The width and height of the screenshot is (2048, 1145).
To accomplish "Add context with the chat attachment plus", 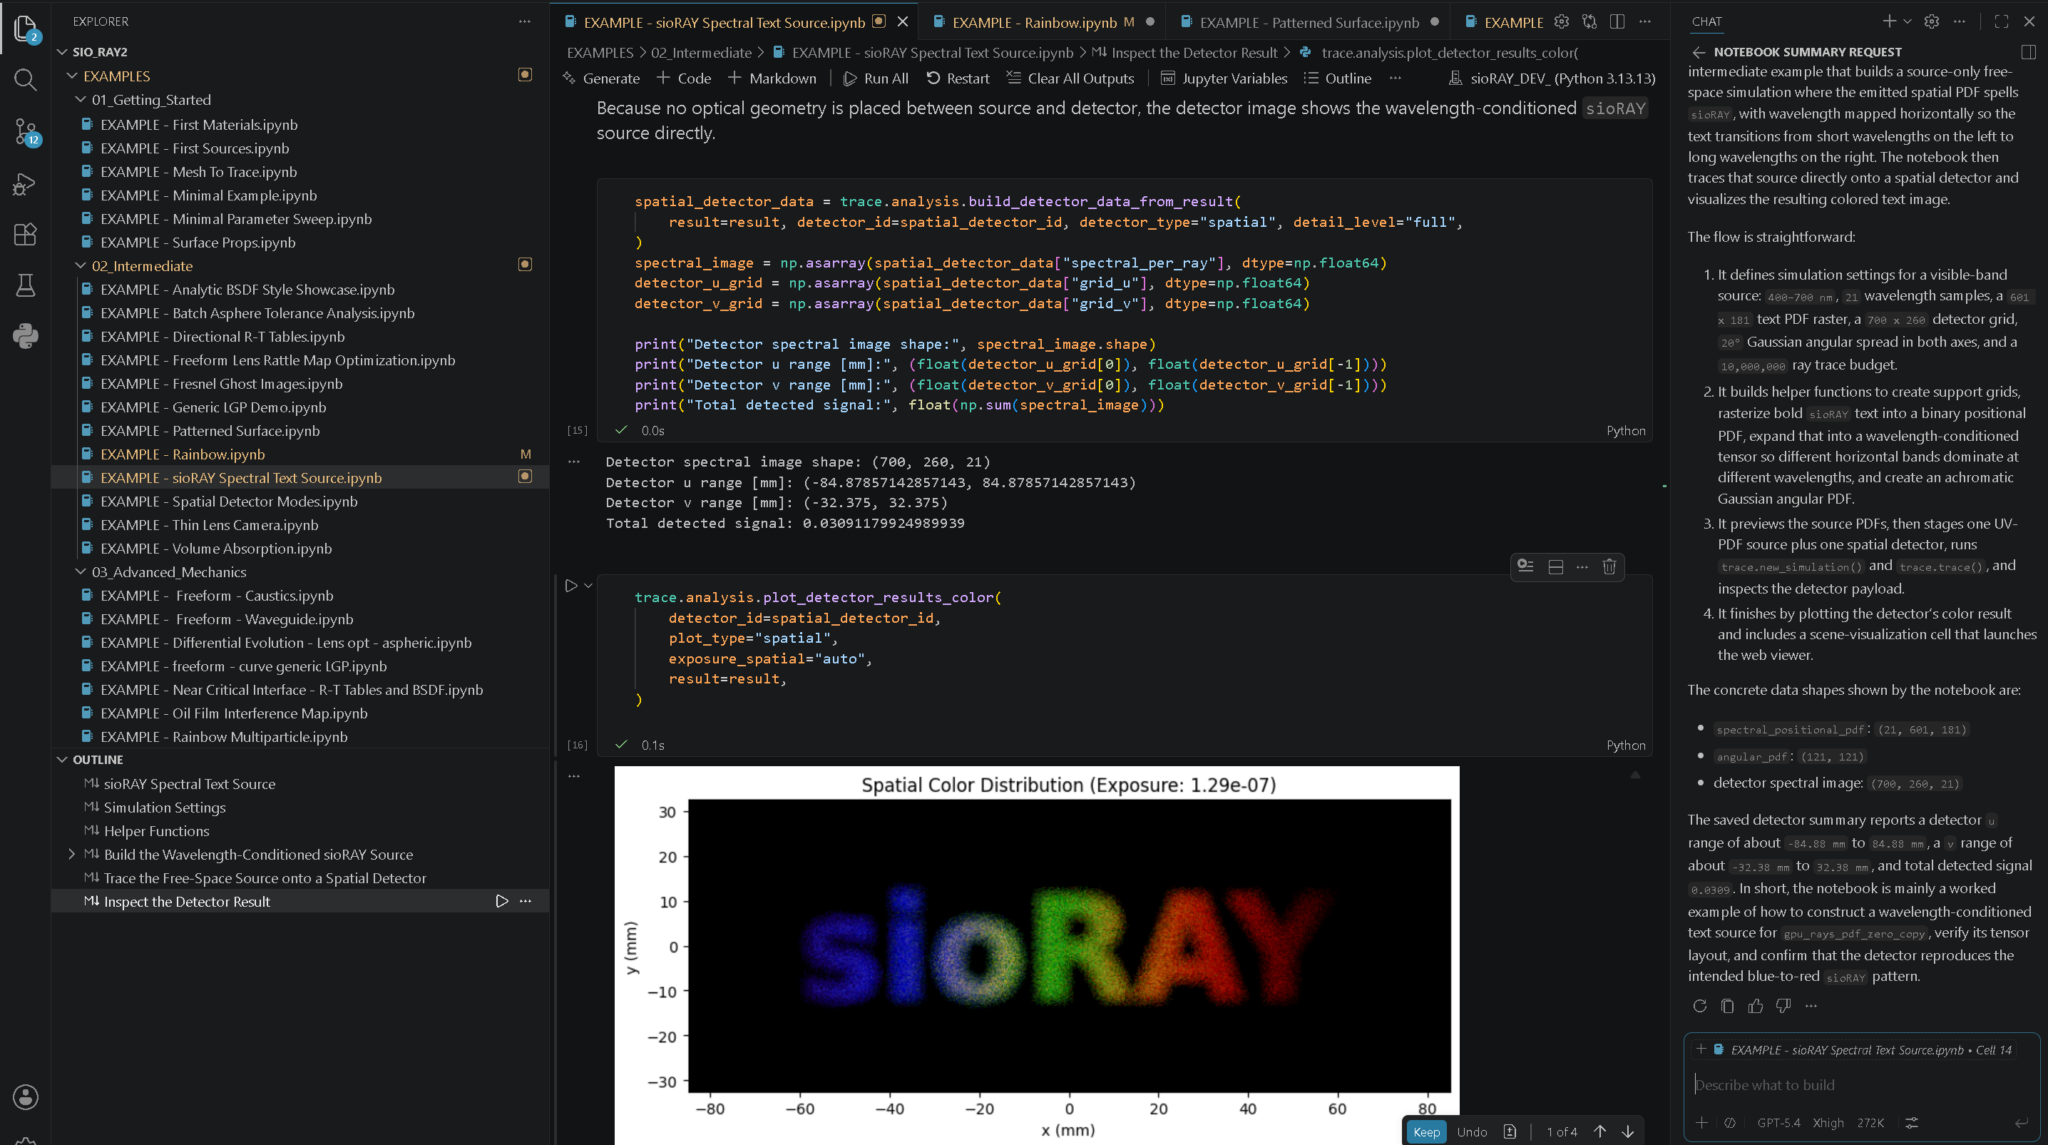I will 1701,1123.
